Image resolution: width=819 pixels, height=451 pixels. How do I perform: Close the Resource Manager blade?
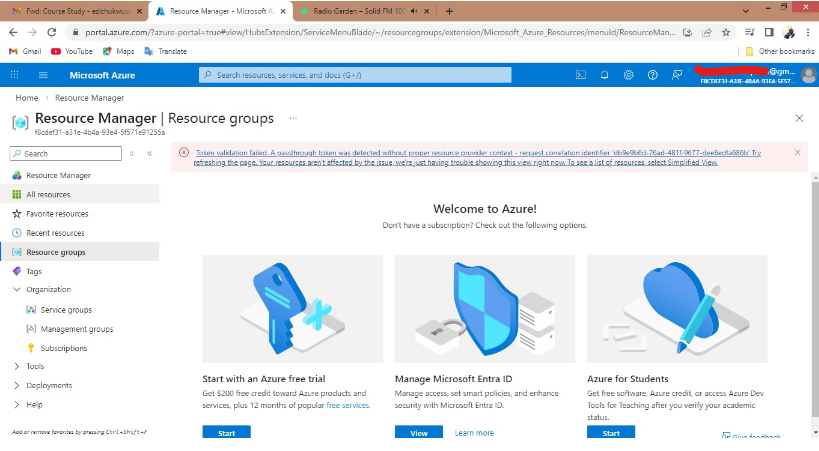(799, 118)
